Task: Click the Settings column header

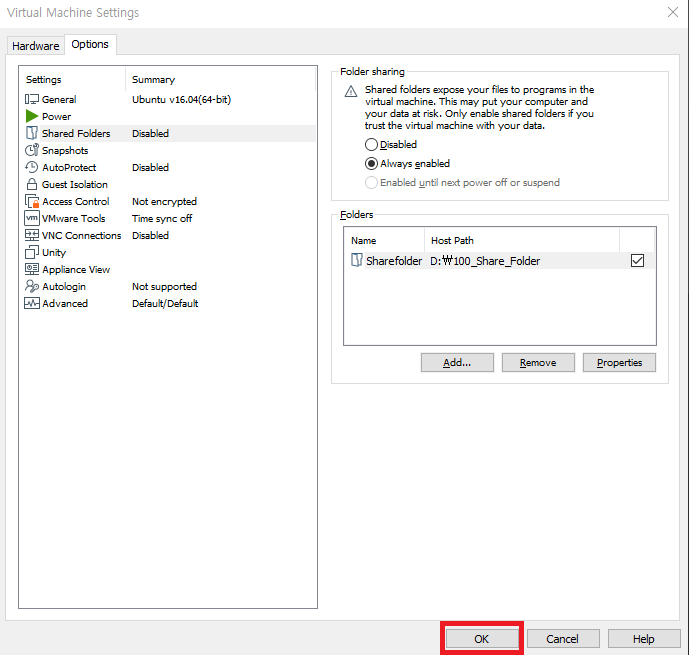Action: 44,80
